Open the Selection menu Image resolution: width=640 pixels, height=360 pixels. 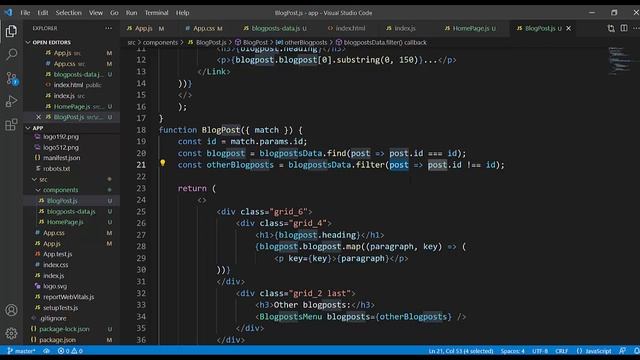pos(69,13)
